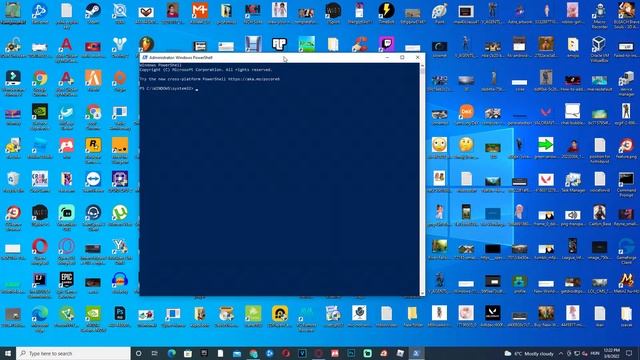This screenshot has height=360, width=640.
Task: Open Microsoft Edge from the taskbar
Action: [x=171, y=353]
